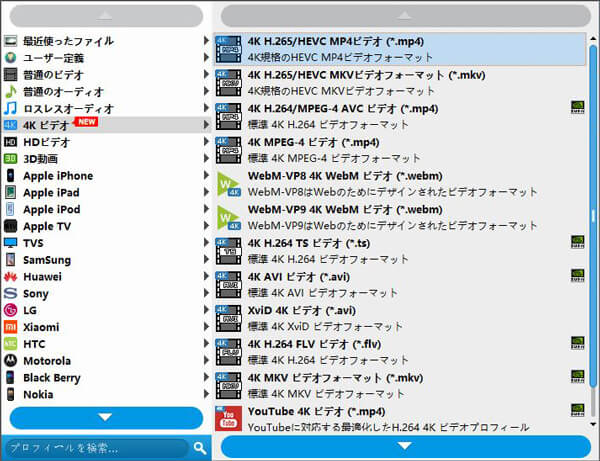The width and height of the screenshot is (600, 461).
Task: Click grey up button above format list
Action: pos(406,16)
